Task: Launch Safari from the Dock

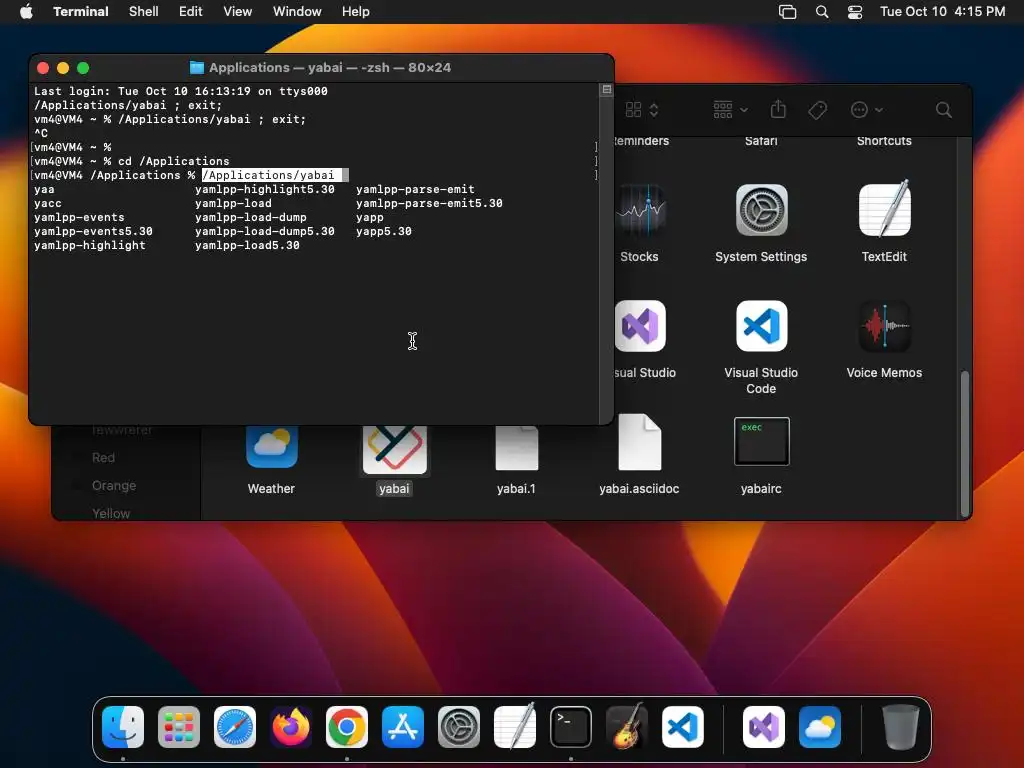Action: [235, 726]
